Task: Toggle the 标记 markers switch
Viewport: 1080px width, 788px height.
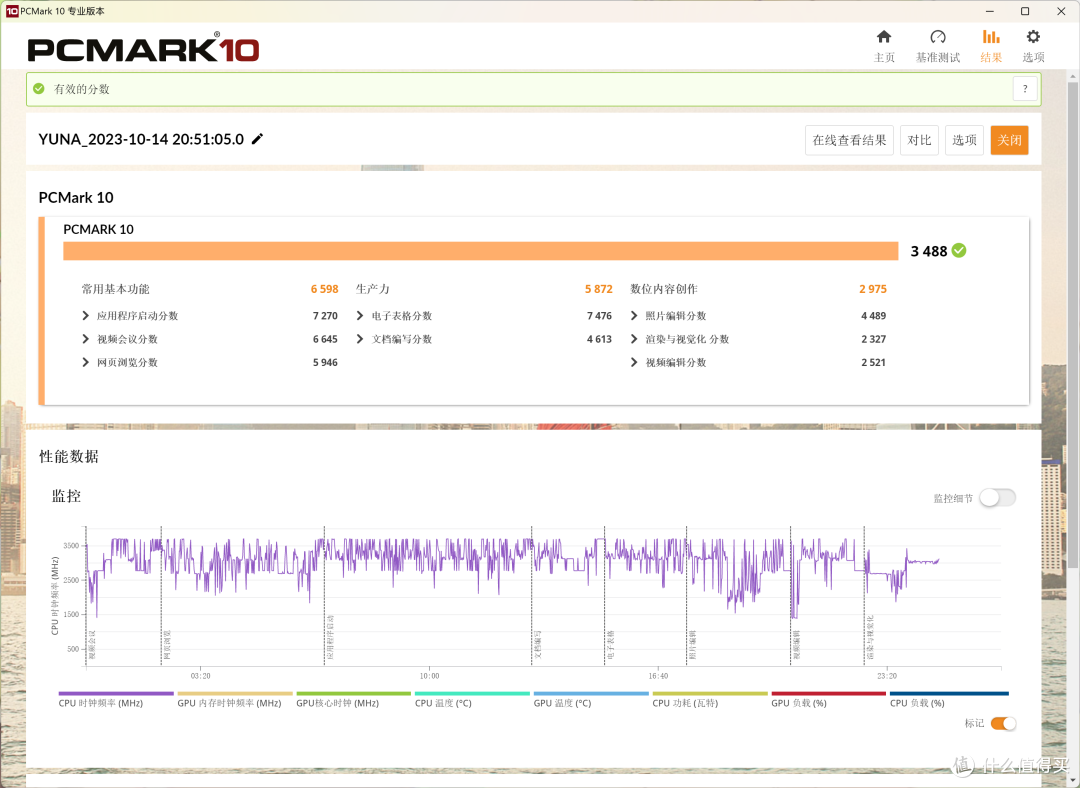Action: [x=1003, y=723]
